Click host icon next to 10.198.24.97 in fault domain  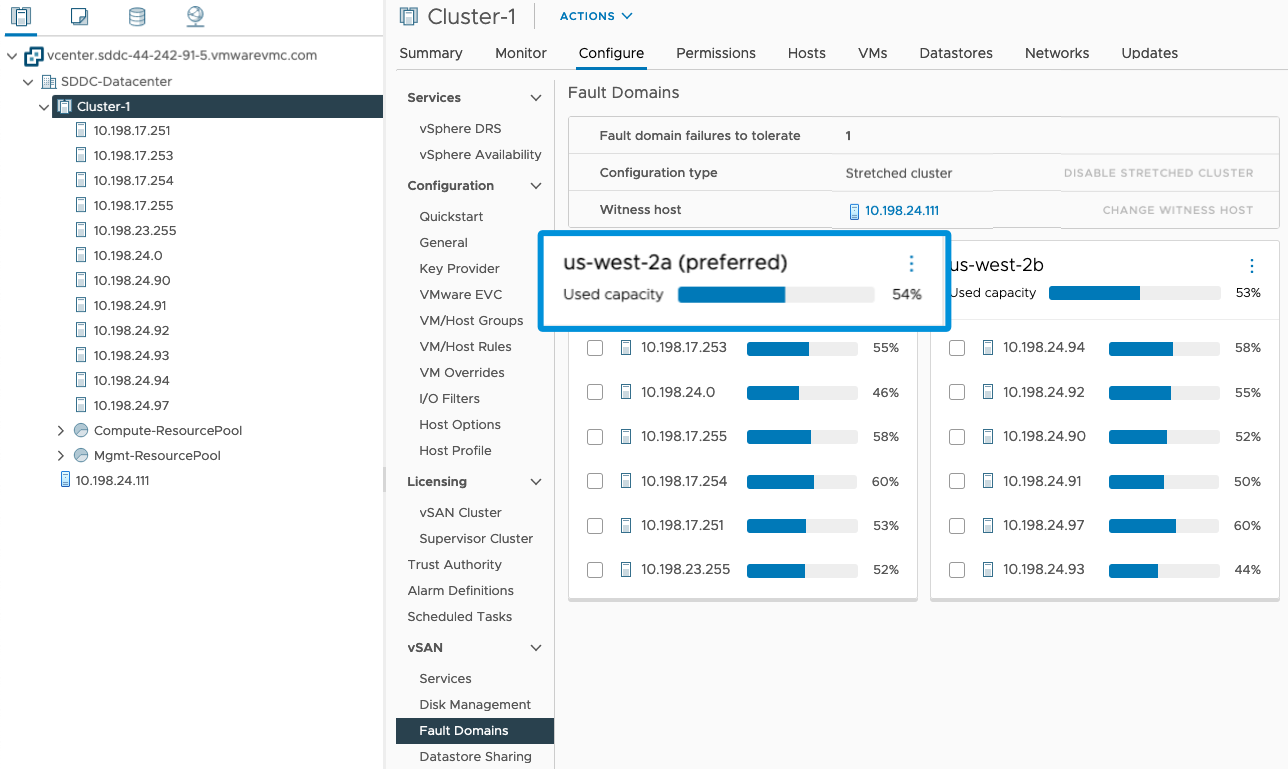(988, 526)
